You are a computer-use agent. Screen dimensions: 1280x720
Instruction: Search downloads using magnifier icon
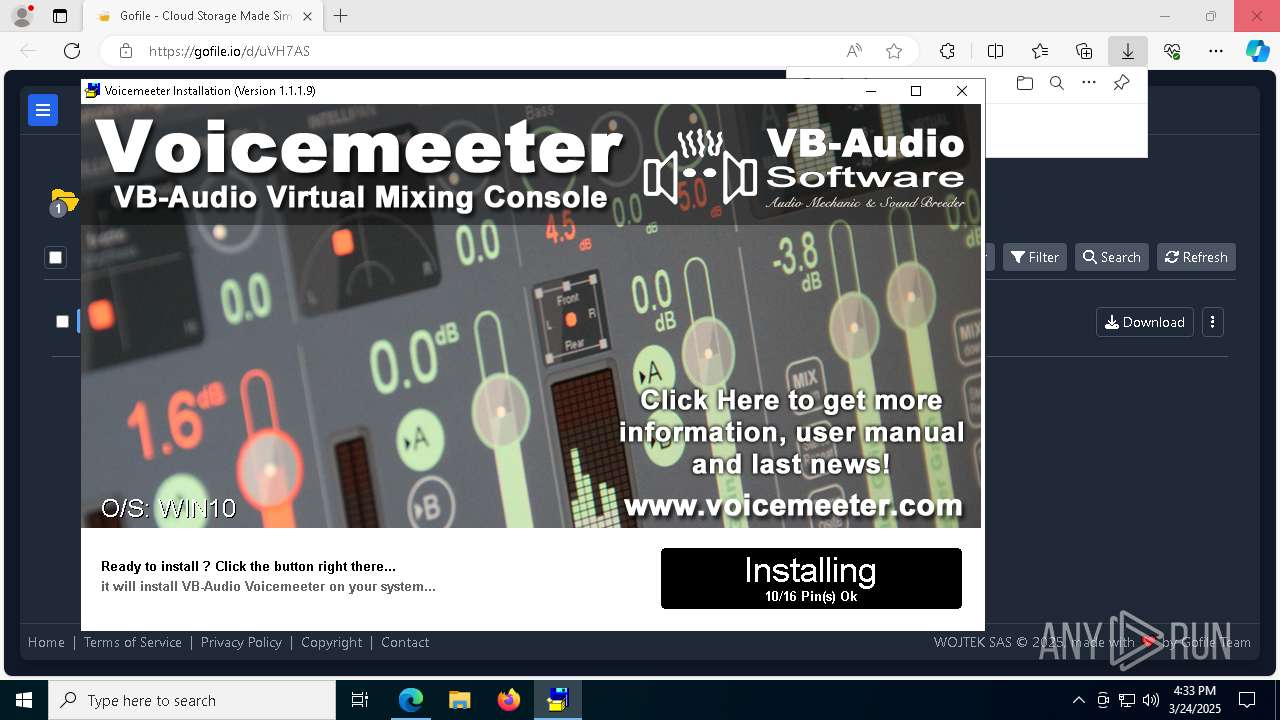point(1056,83)
